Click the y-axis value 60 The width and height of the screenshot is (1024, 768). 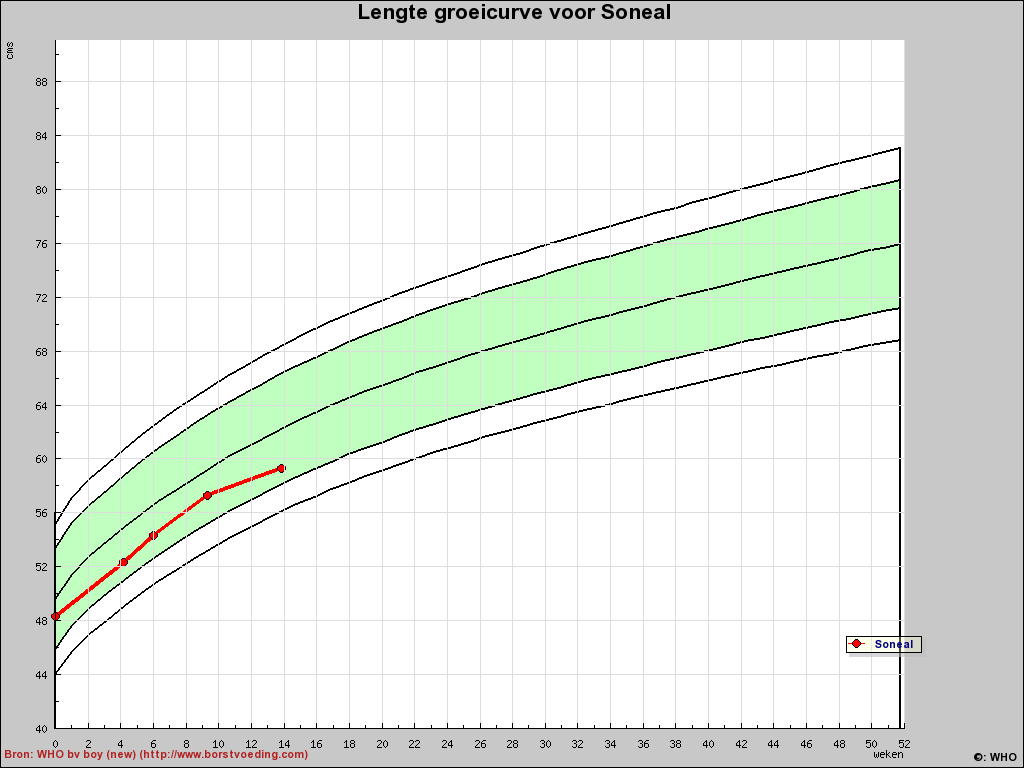point(42,459)
